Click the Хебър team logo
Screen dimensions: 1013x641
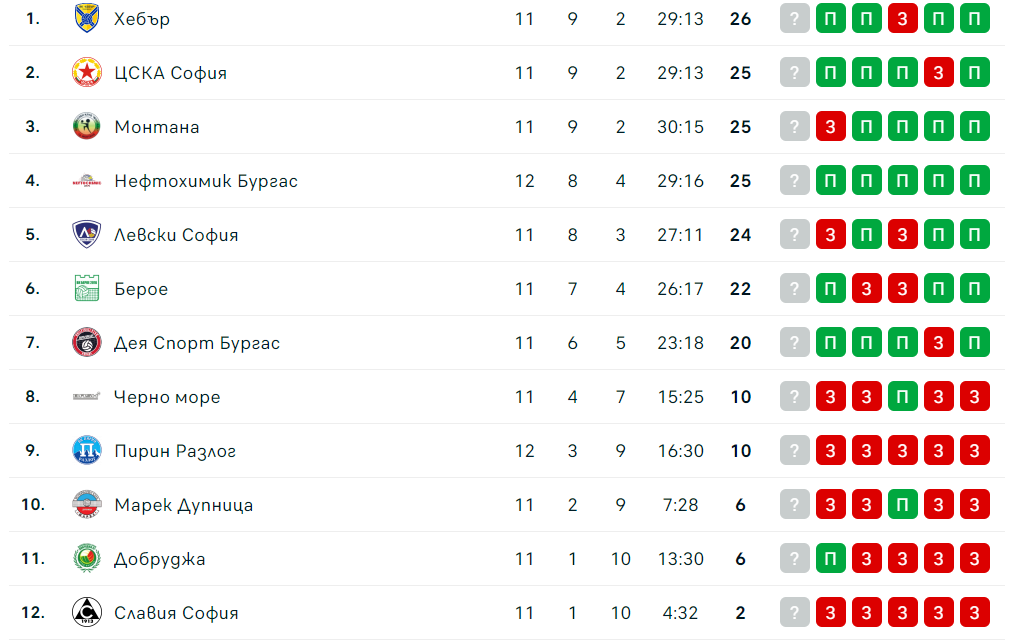pyautogui.click(x=87, y=19)
